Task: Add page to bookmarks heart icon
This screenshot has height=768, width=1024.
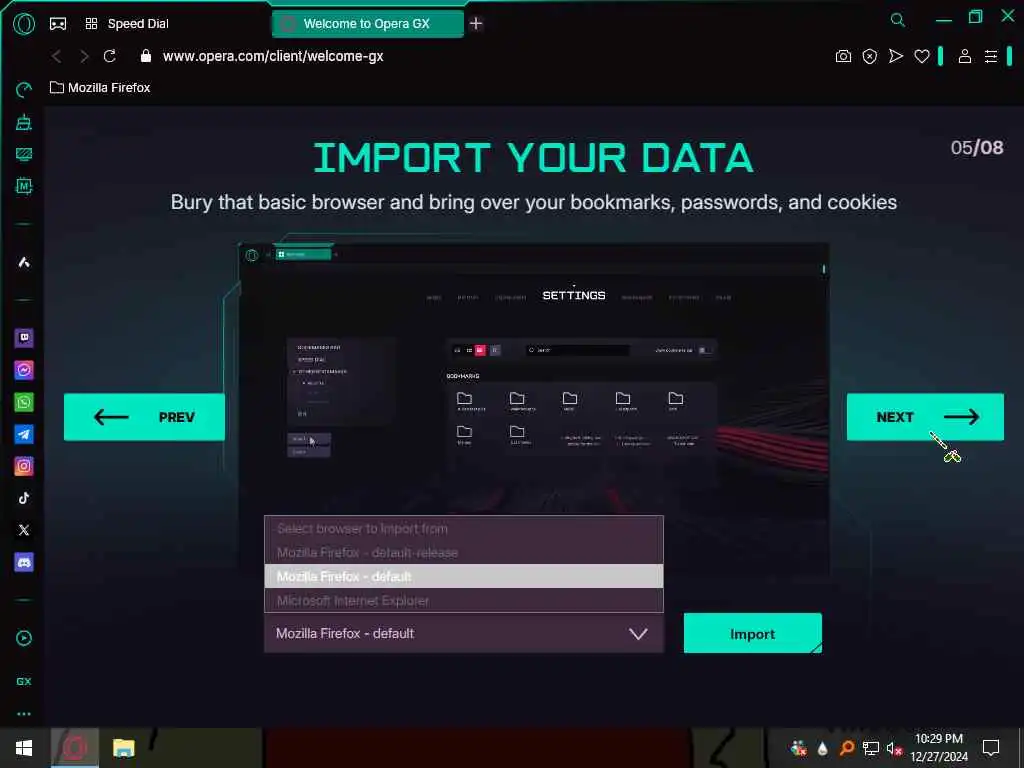Action: 921,56
